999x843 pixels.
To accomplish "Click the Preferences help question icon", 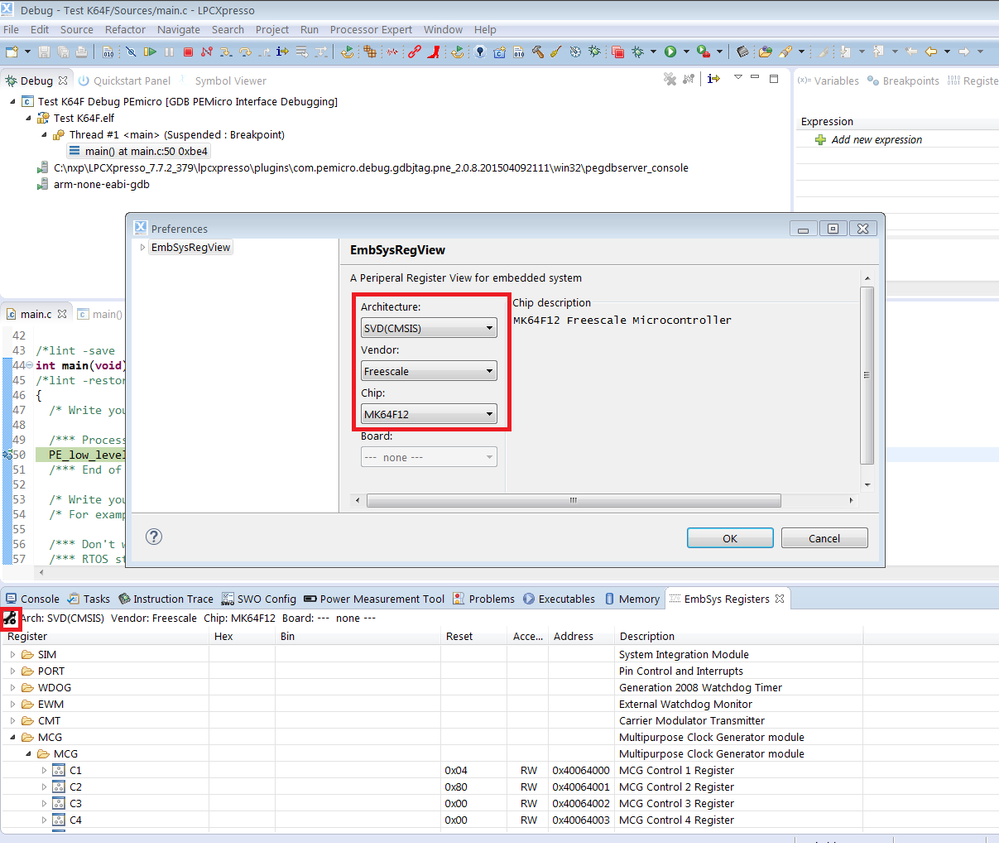I will (x=154, y=537).
